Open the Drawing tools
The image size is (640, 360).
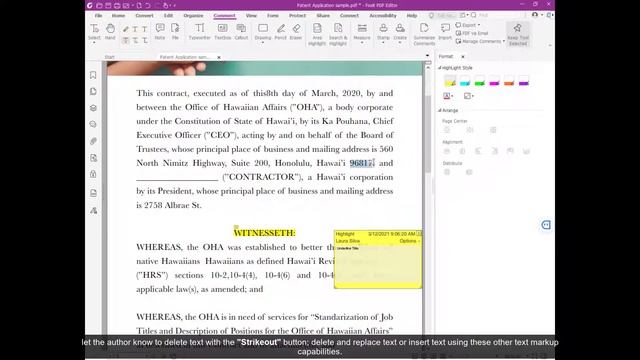point(263,33)
